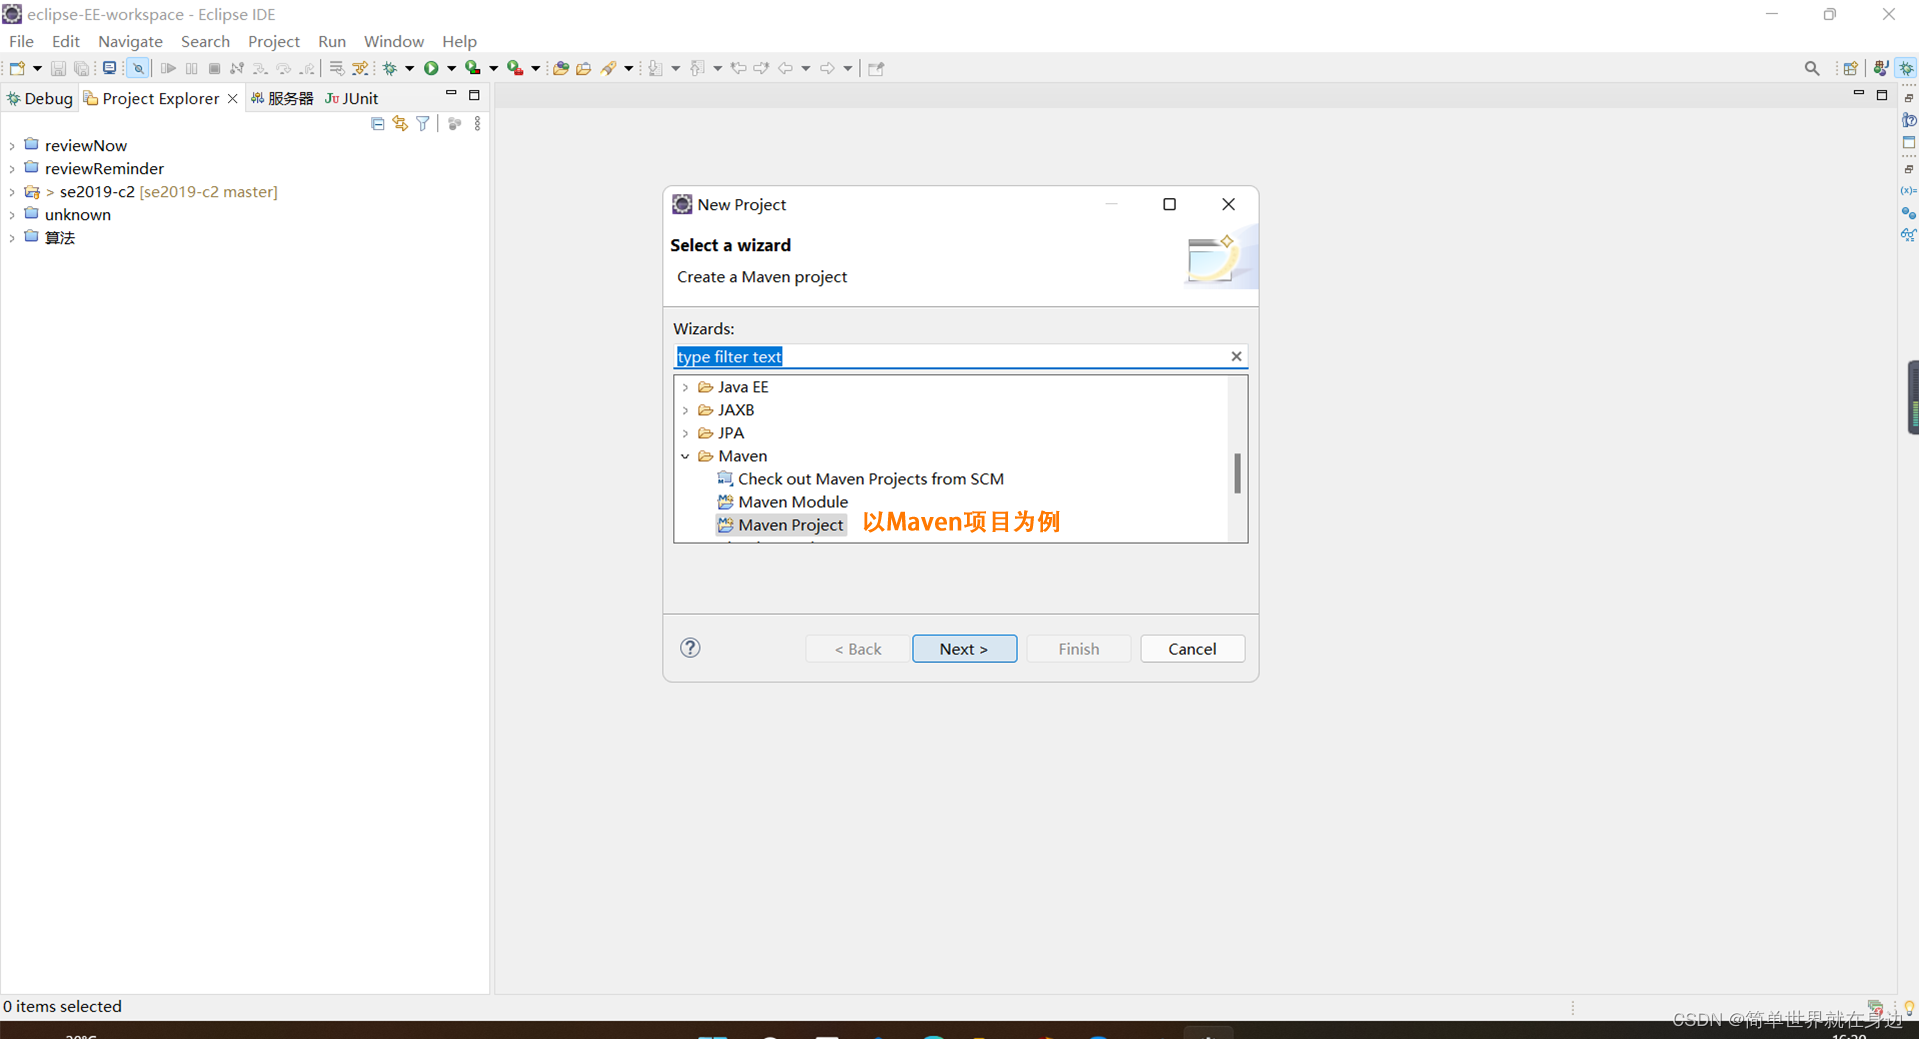The height and width of the screenshot is (1039, 1919).
Task: Launch Debug mode from the toolbar
Action: [390, 67]
